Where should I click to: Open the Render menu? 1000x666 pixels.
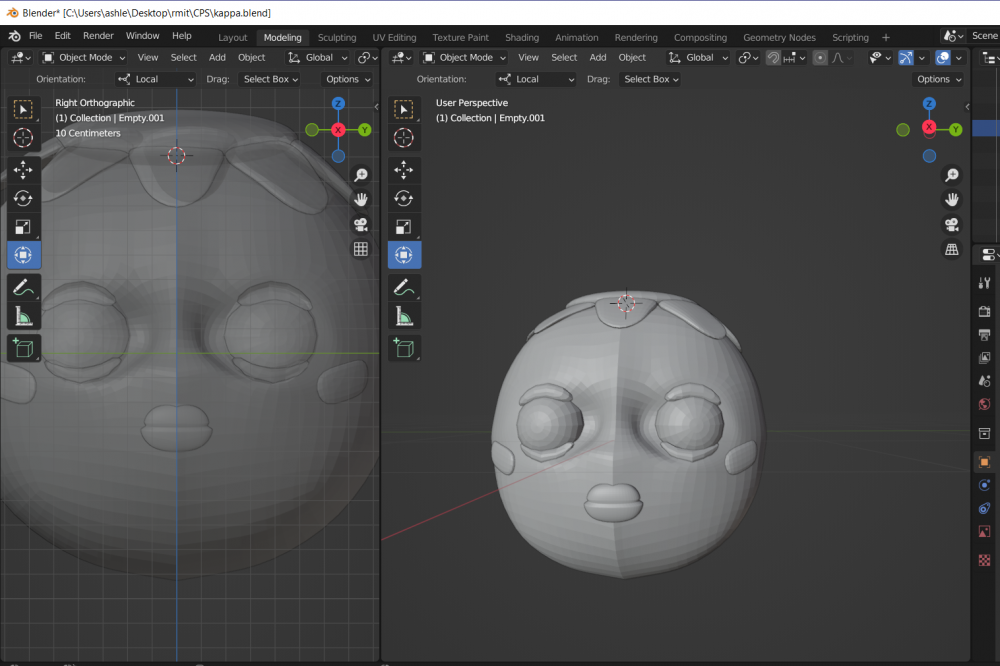tap(97, 36)
